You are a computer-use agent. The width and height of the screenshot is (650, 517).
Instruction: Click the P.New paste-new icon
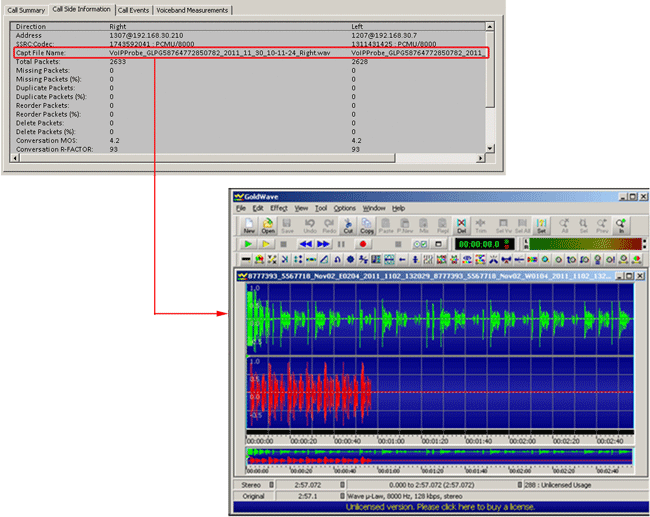tap(405, 226)
